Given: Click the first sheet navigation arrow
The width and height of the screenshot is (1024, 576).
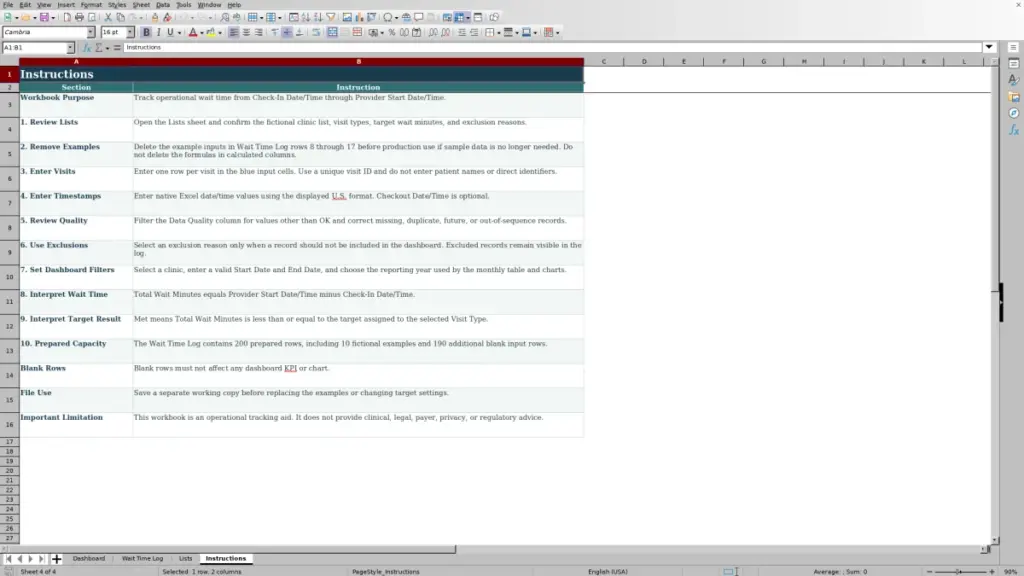Looking at the screenshot, I should 8,559.
